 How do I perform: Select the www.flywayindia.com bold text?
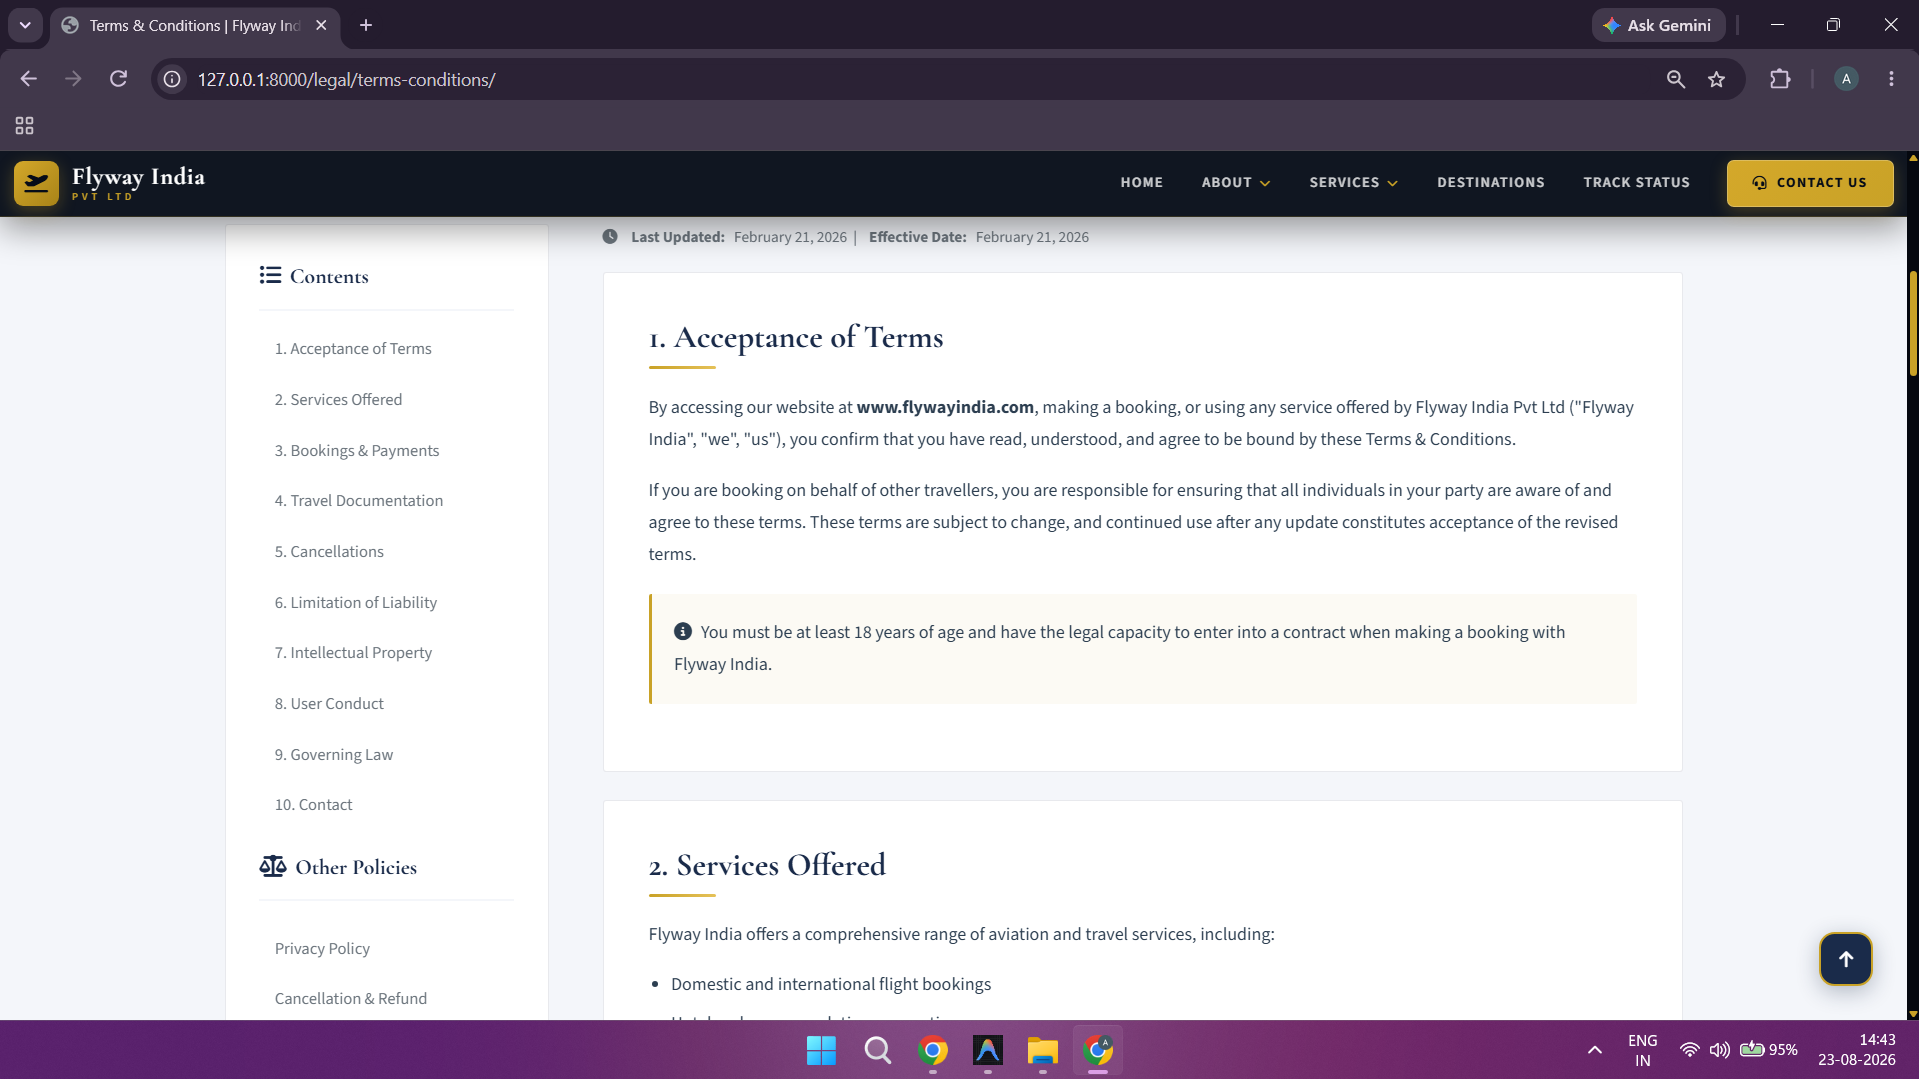(x=945, y=407)
